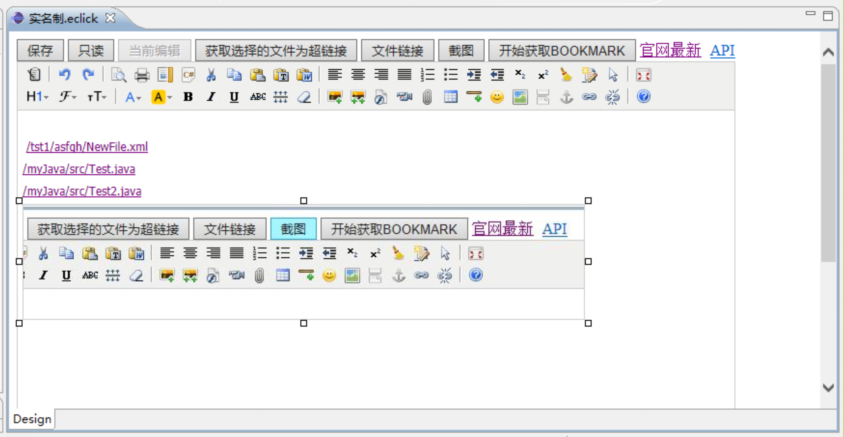Insert multiple images from top toolbar

[x=358, y=97]
